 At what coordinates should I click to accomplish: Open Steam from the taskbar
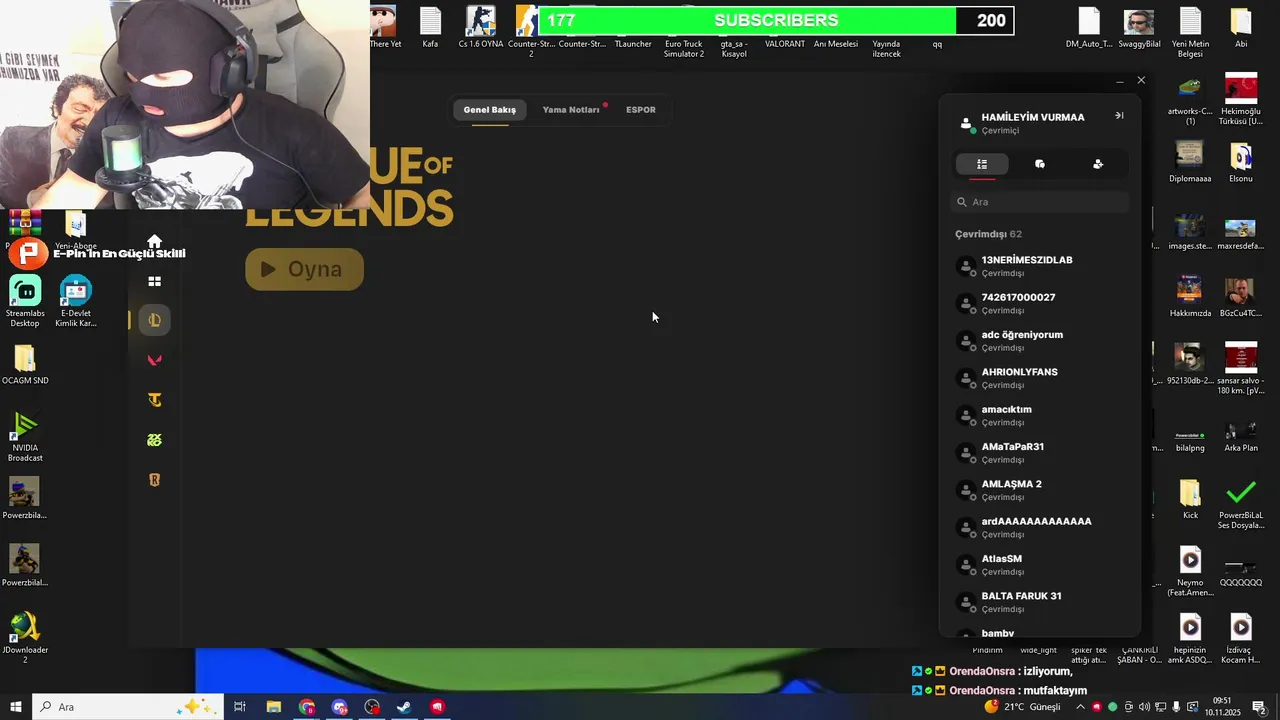pyautogui.click(x=404, y=707)
